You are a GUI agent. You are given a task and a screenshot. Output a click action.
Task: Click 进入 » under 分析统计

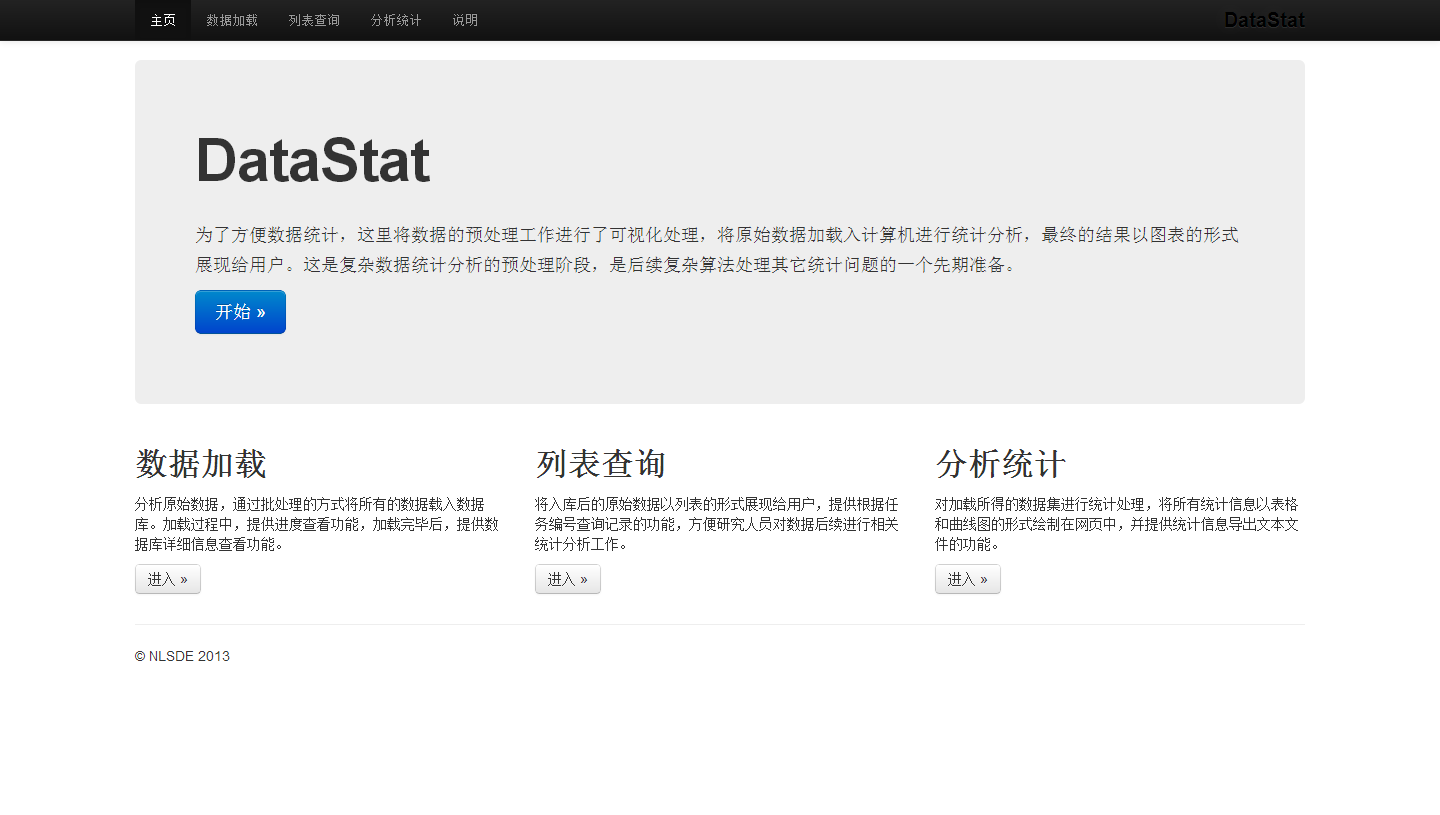968,579
